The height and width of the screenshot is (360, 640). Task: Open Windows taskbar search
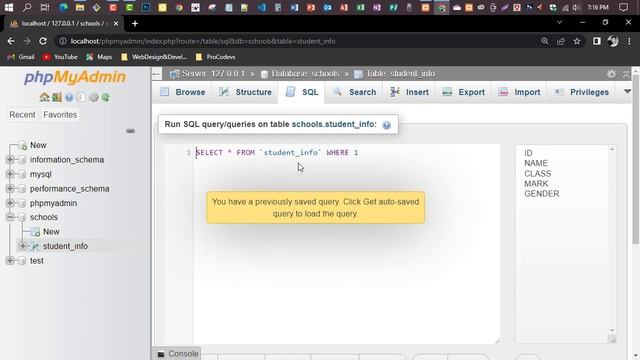click(27, 7)
